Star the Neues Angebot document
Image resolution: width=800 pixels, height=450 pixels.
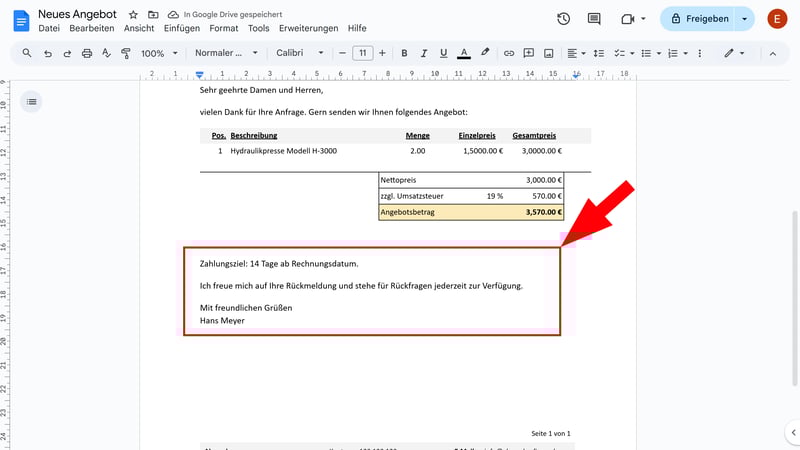(133, 15)
